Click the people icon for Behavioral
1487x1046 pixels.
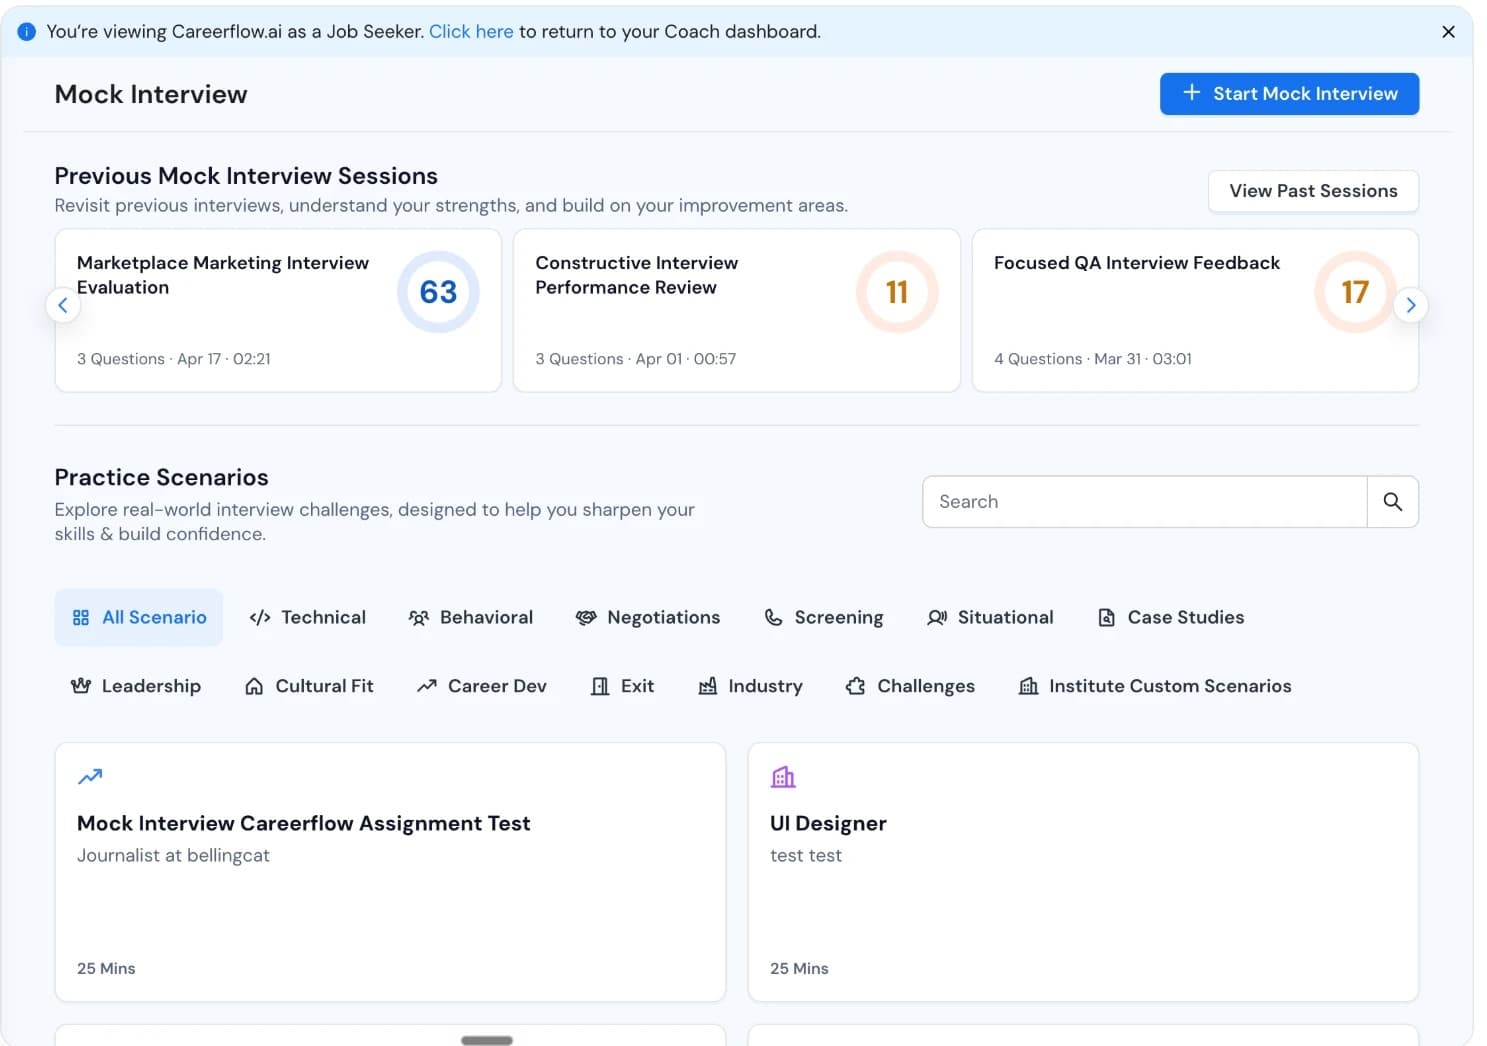pos(419,618)
